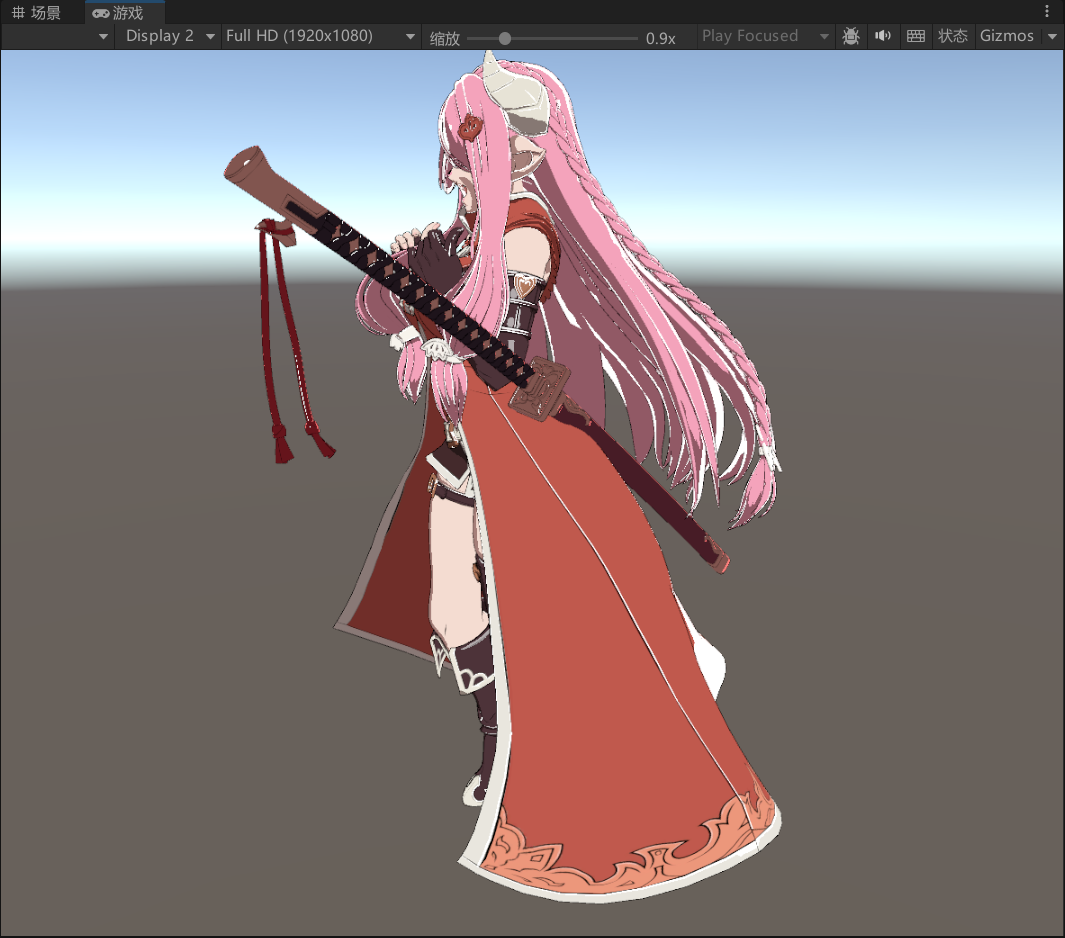This screenshot has width=1065, height=938.
Task: Click the grid icon on the 场景 tab
Action: click(17, 13)
